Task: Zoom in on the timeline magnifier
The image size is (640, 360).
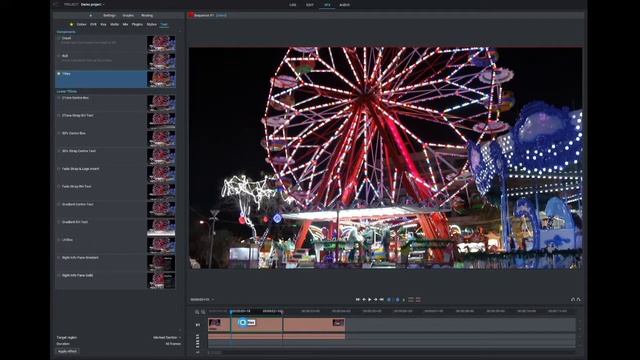Action: 197,312
